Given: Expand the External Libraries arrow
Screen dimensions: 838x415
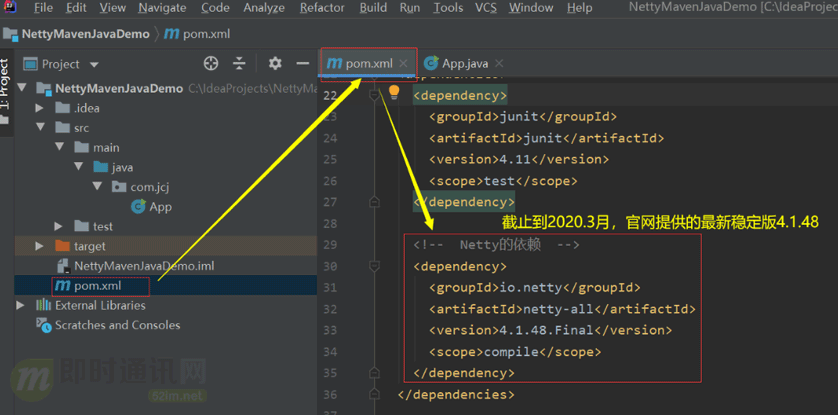Looking at the screenshot, I should (20, 306).
